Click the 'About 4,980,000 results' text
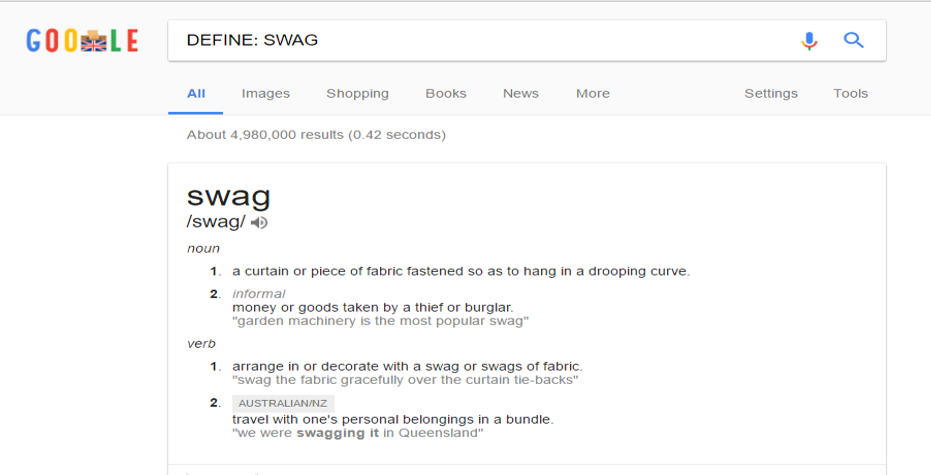The height and width of the screenshot is (475, 931). pyautogui.click(x=316, y=134)
